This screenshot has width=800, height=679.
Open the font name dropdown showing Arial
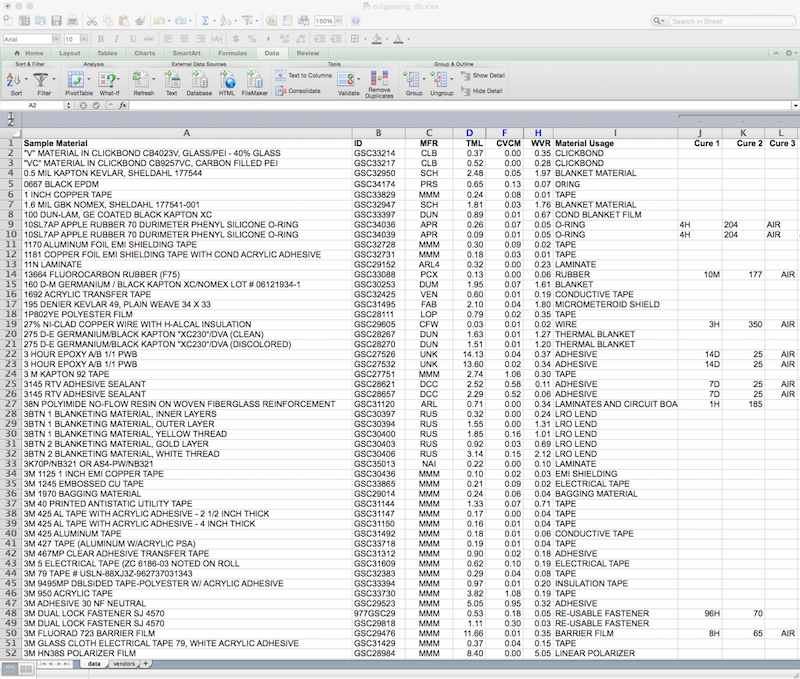click(x=56, y=39)
